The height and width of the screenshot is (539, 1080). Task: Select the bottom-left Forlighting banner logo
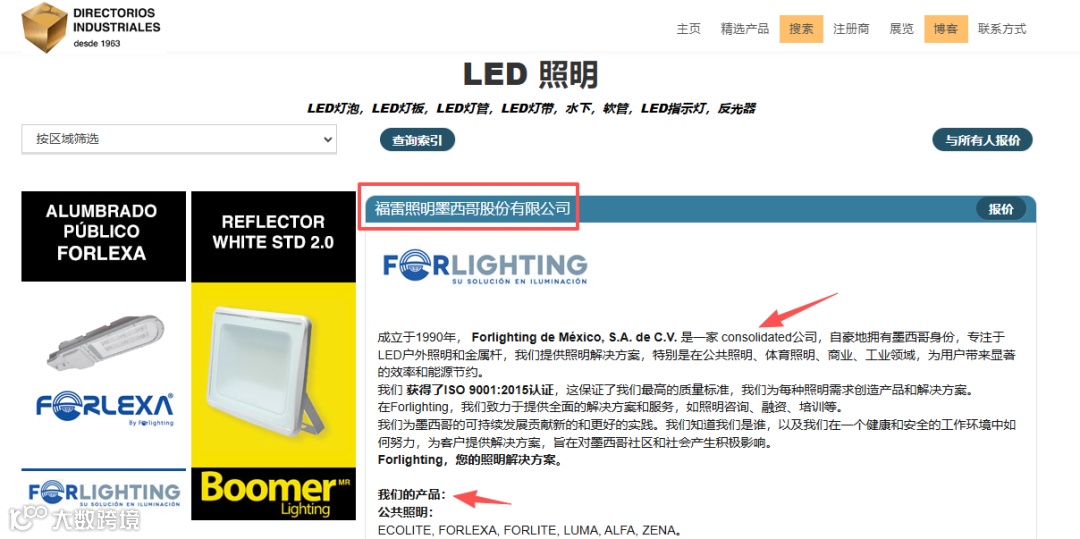(x=104, y=494)
